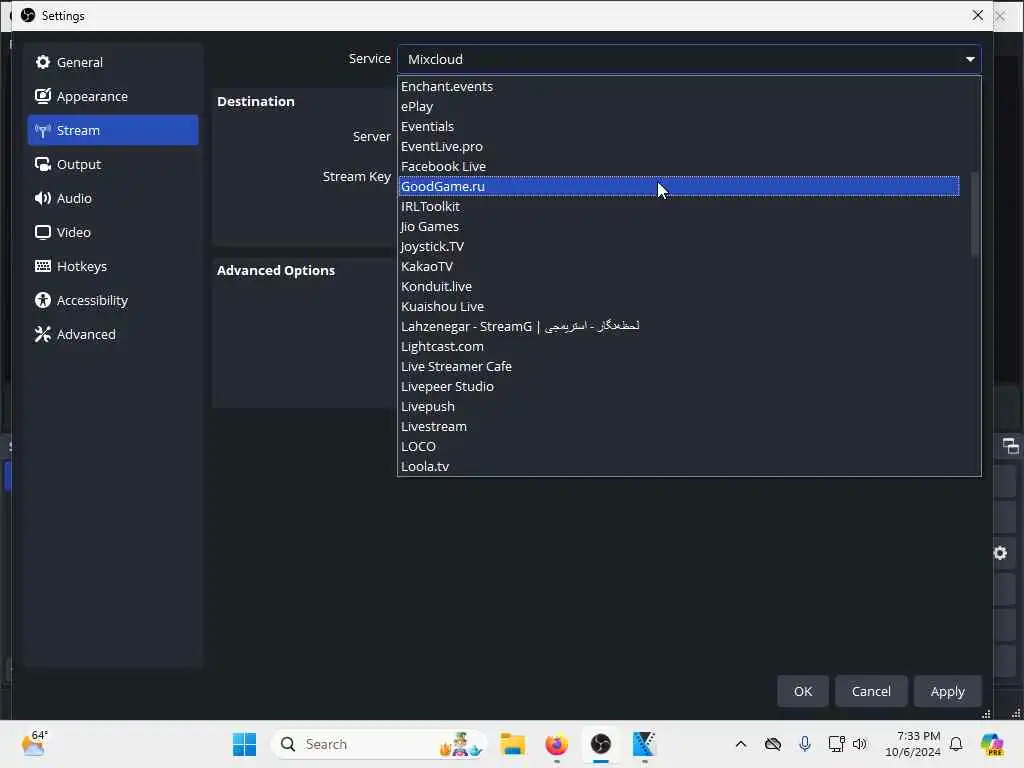
Task: Choose Jio Games in the service list
Action: pos(679,227)
